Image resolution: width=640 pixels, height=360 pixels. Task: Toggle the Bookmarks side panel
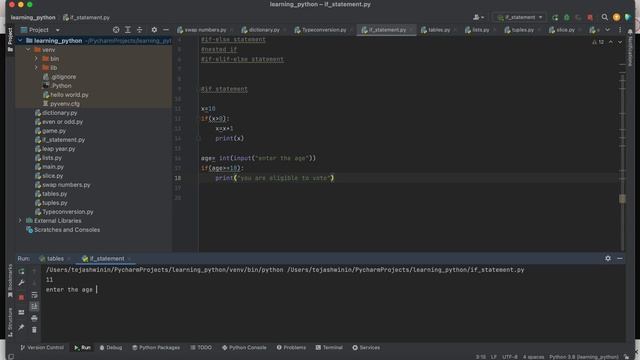(10, 280)
